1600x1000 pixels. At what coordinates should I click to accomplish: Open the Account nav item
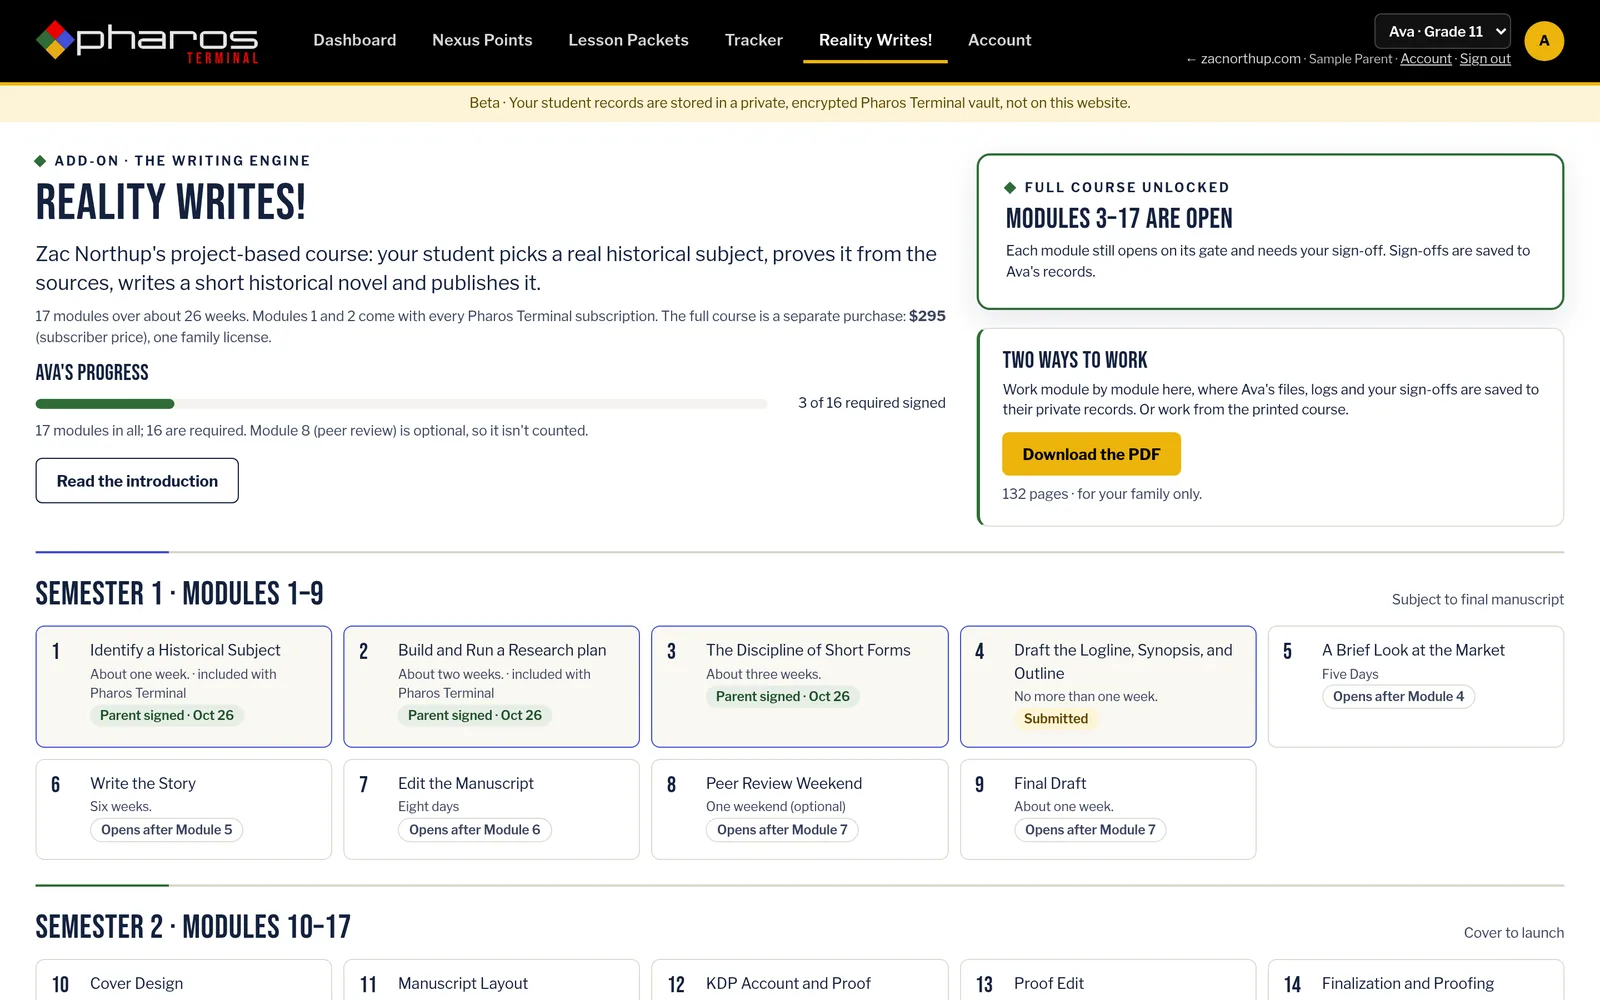point(999,40)
